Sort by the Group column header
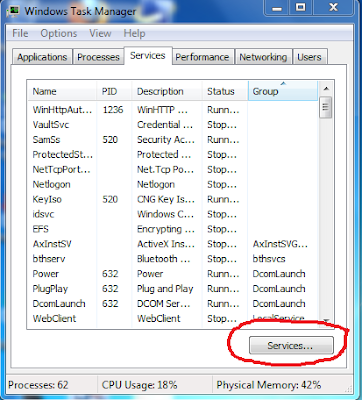The width and height of the screenshot is (362, 400). click(x=283, y=91)
